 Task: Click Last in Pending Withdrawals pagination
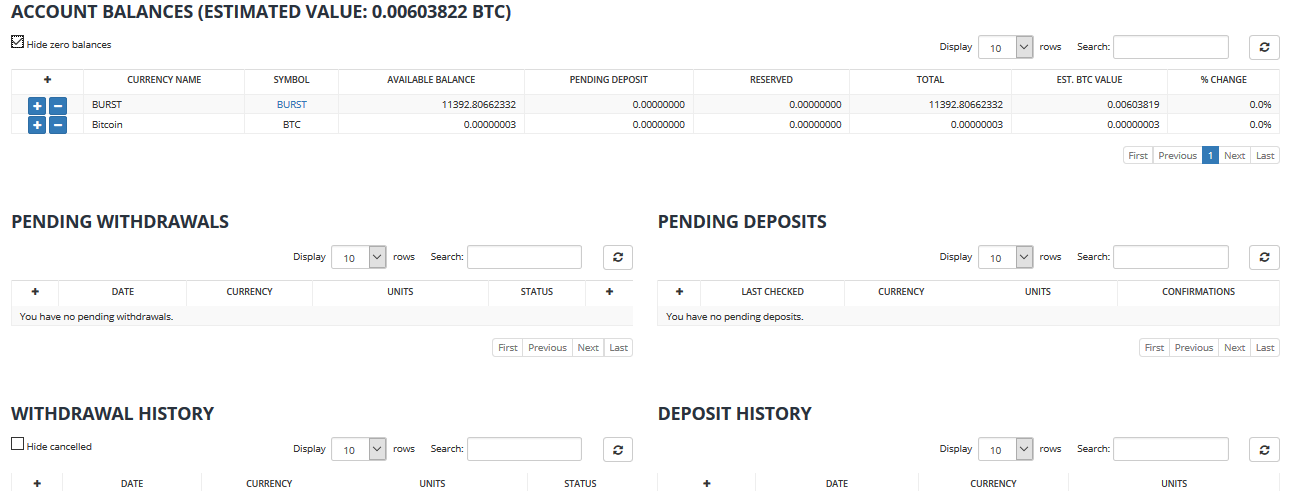[x=619, y=348]
